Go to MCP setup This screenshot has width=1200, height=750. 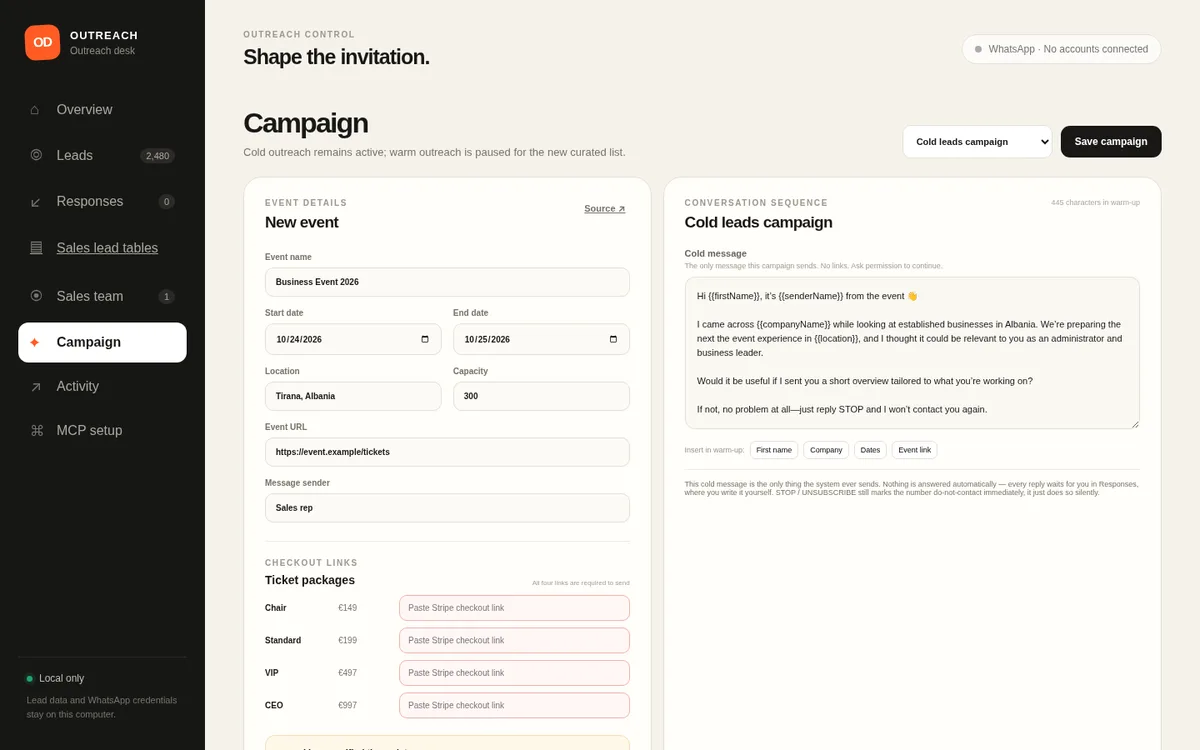pyautogui.click(x=102, y=430)
